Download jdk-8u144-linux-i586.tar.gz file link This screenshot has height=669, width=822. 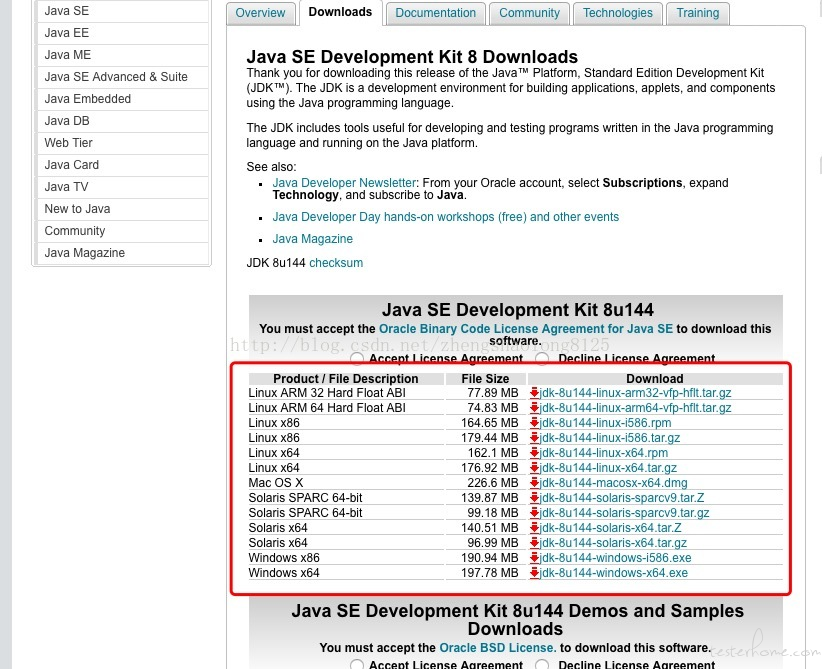pyautogui.click(x=610, y=438)
